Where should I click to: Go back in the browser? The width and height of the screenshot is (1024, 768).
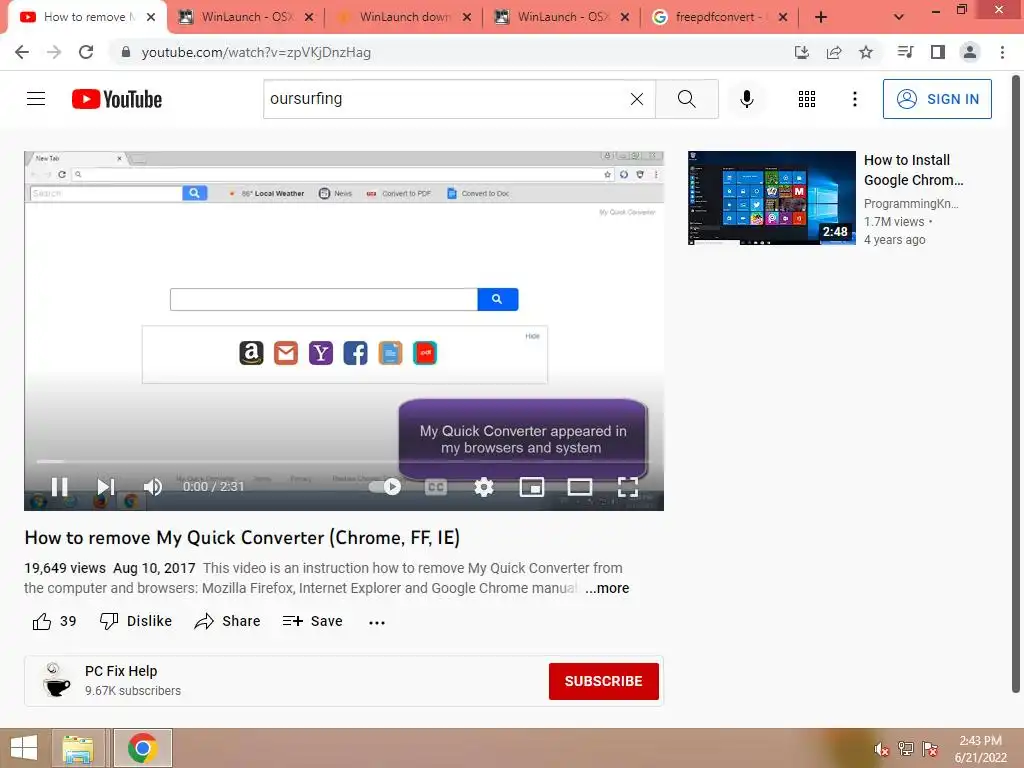click(22, 52)
